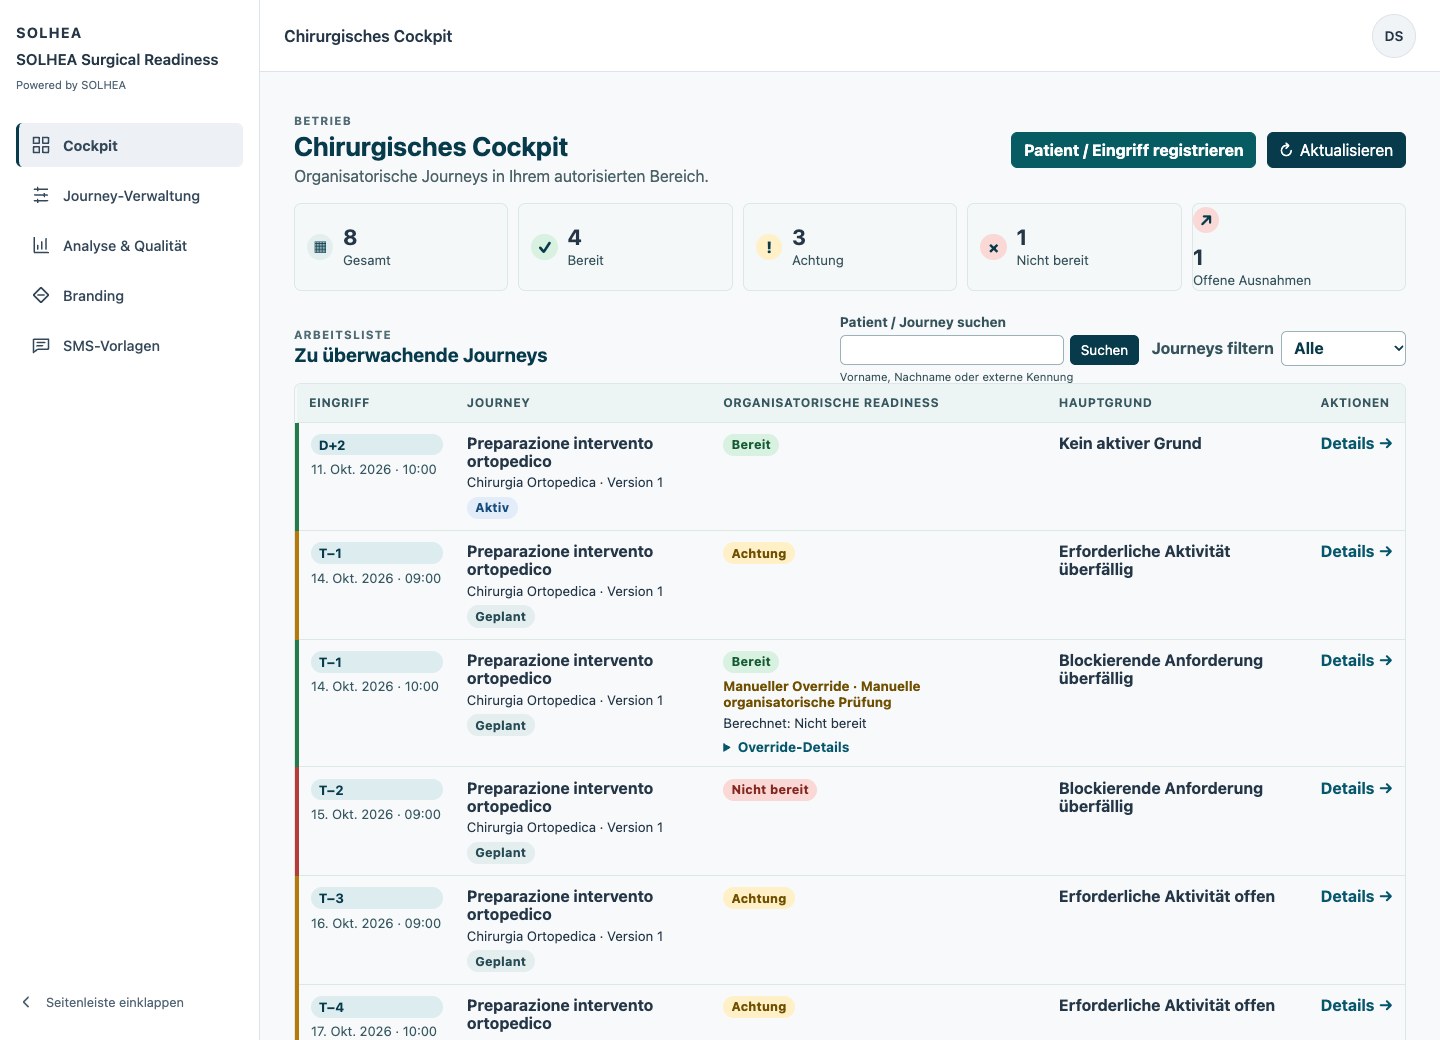
Task: Click the T–2 timing pill
Action: coord(377,790)
